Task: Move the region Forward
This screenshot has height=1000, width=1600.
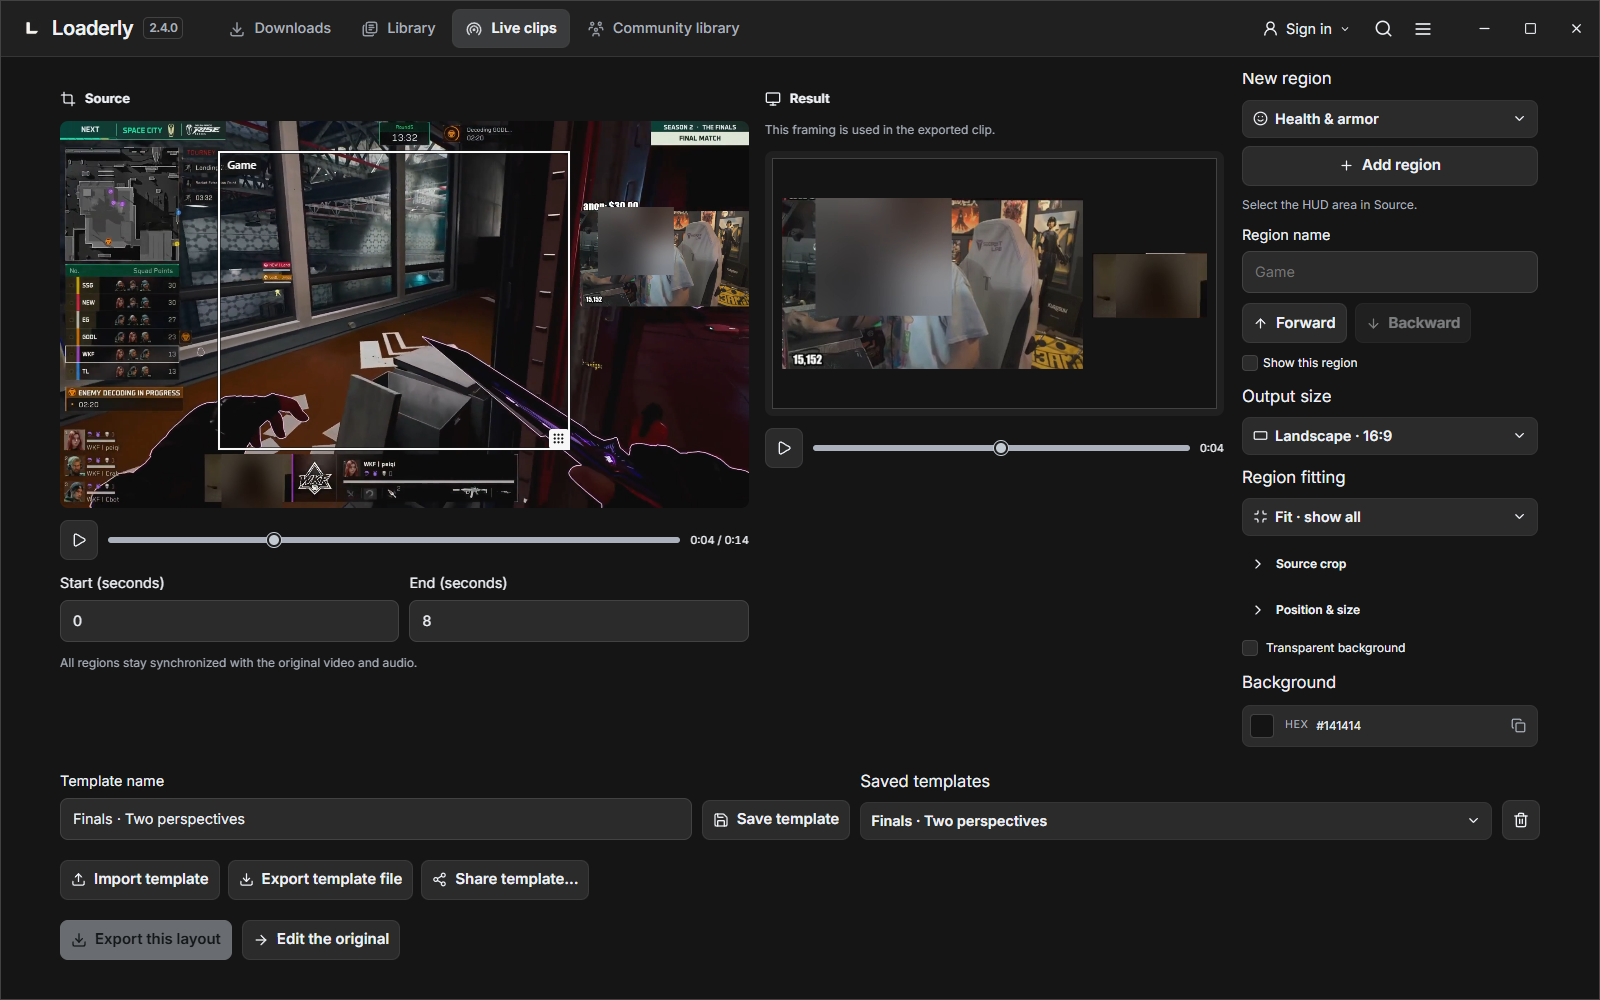Action: [x=1294, y=323]
